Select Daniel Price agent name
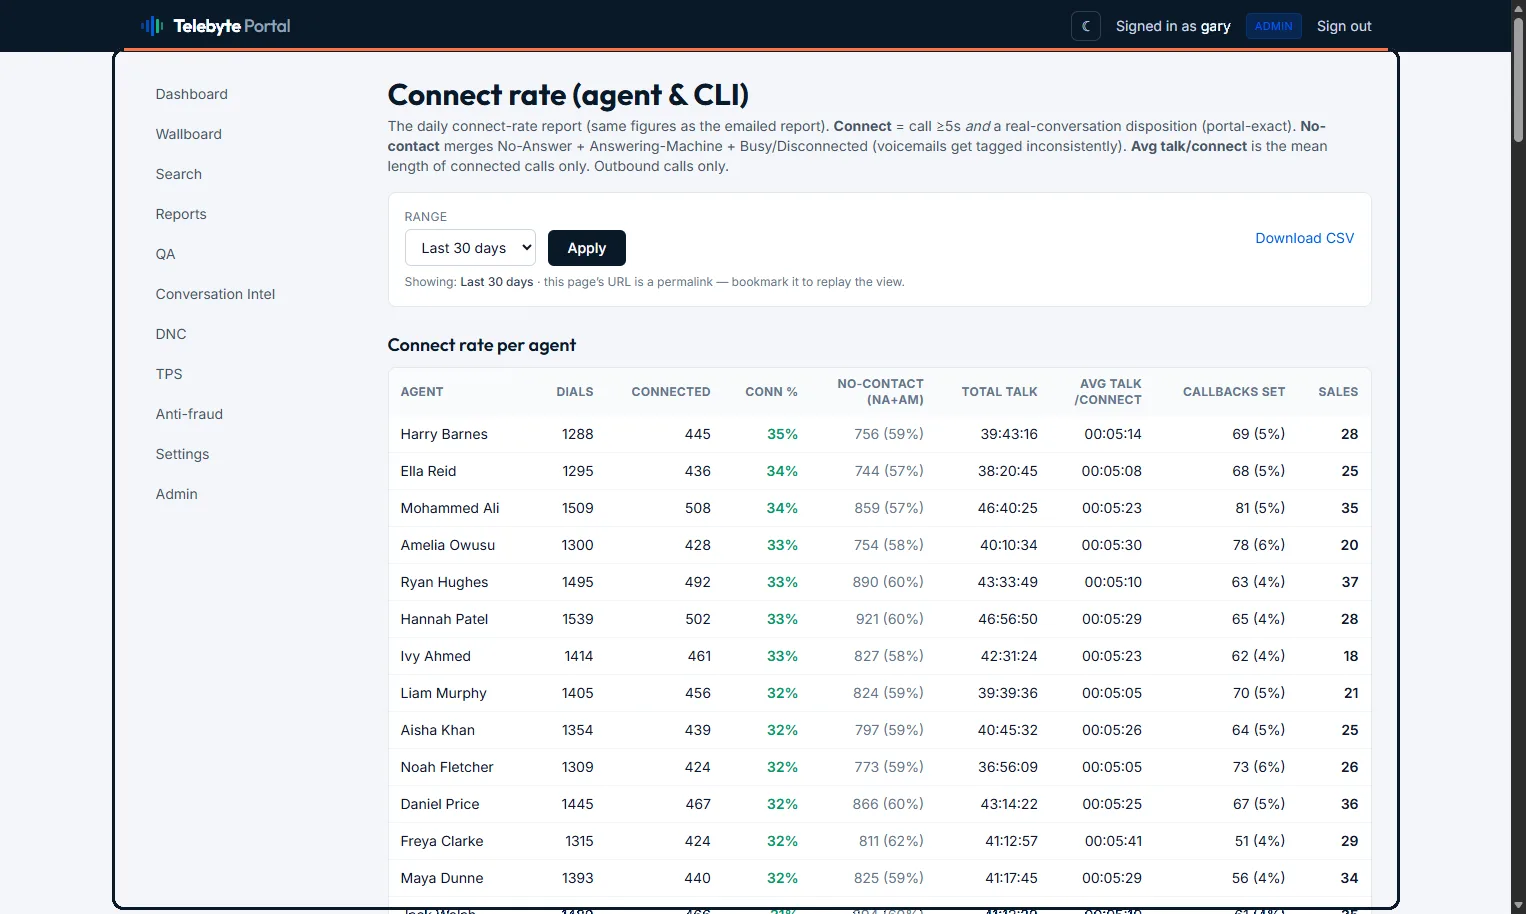 click(440, 804)
